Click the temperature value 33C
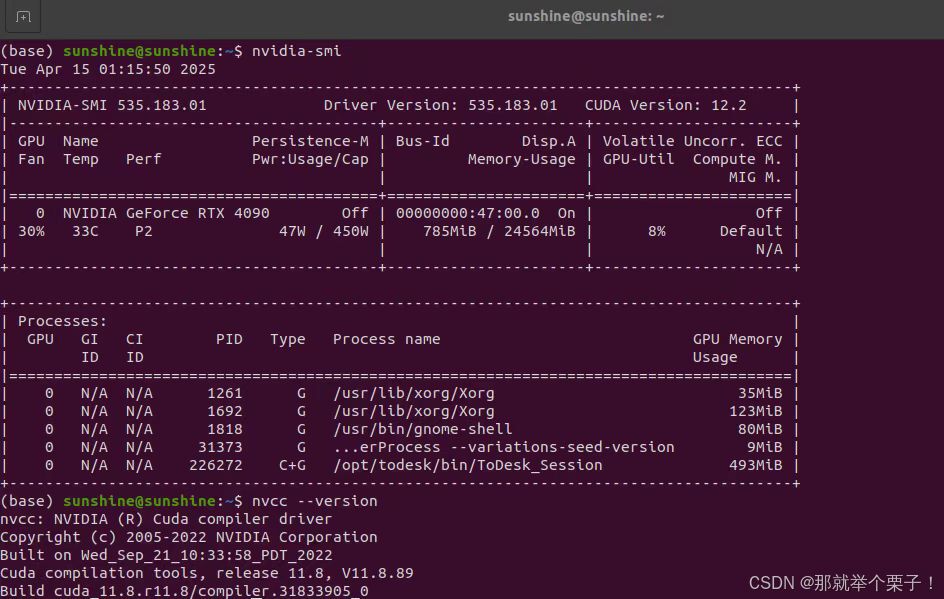 [85, 231]
